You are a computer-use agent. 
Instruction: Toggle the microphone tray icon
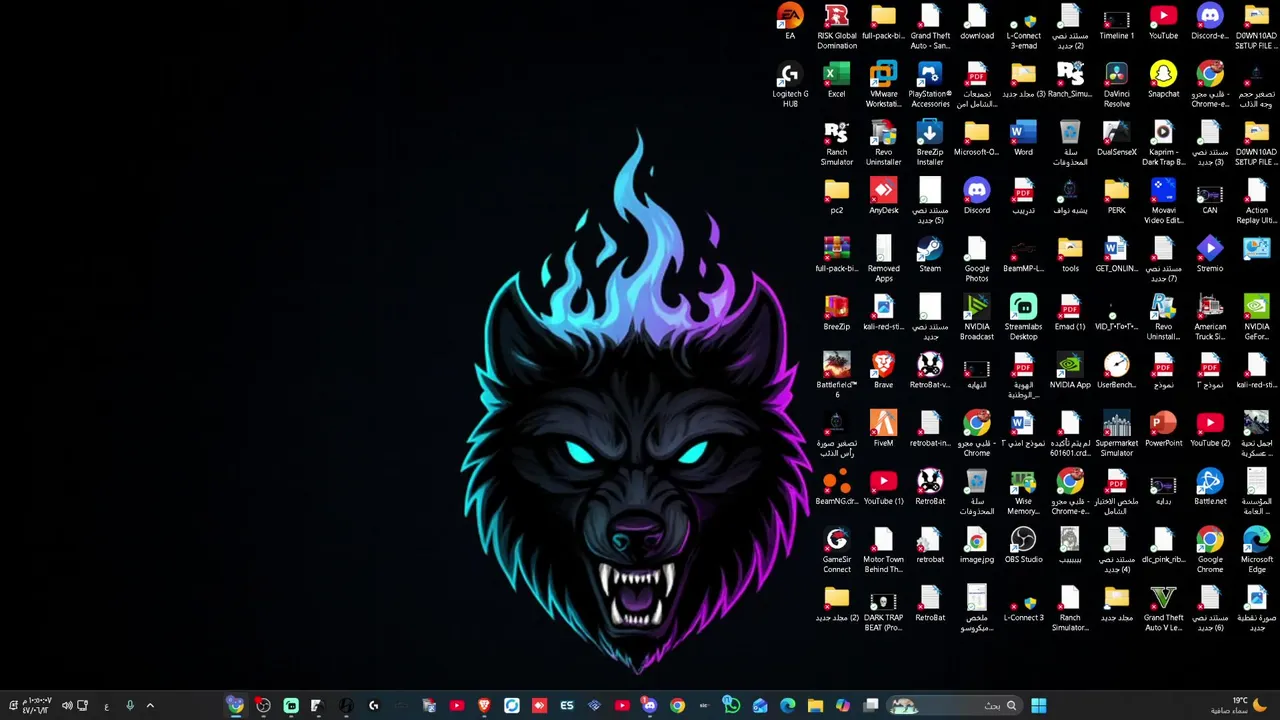point(129,706)
